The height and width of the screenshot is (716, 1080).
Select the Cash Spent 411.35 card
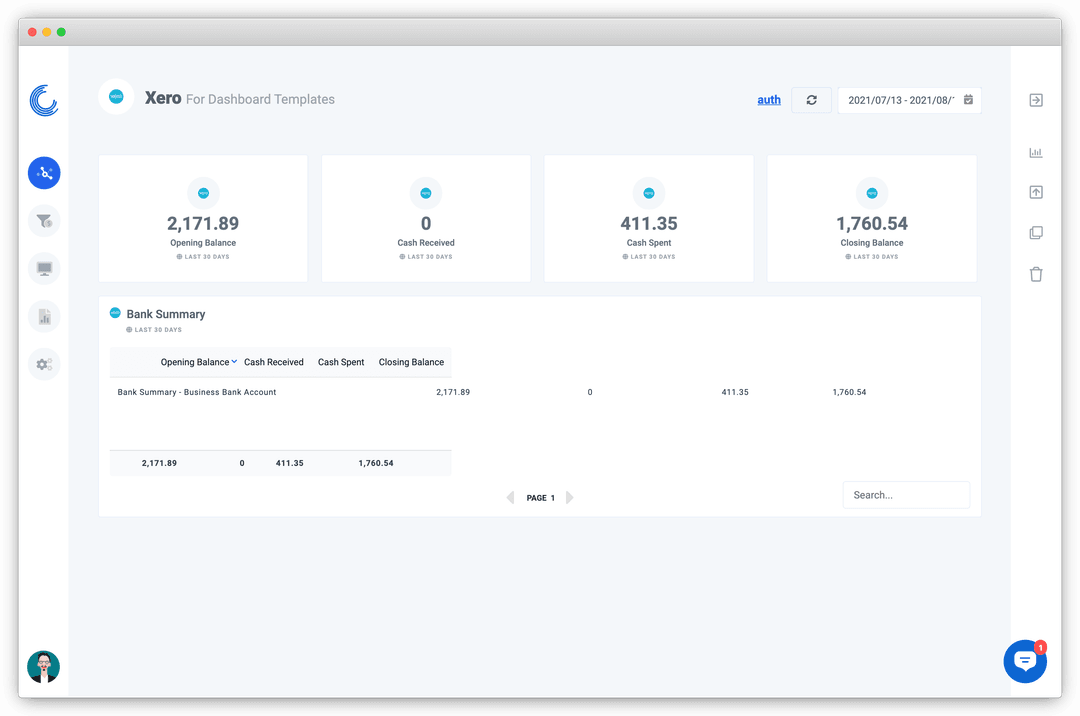point(649,218)
